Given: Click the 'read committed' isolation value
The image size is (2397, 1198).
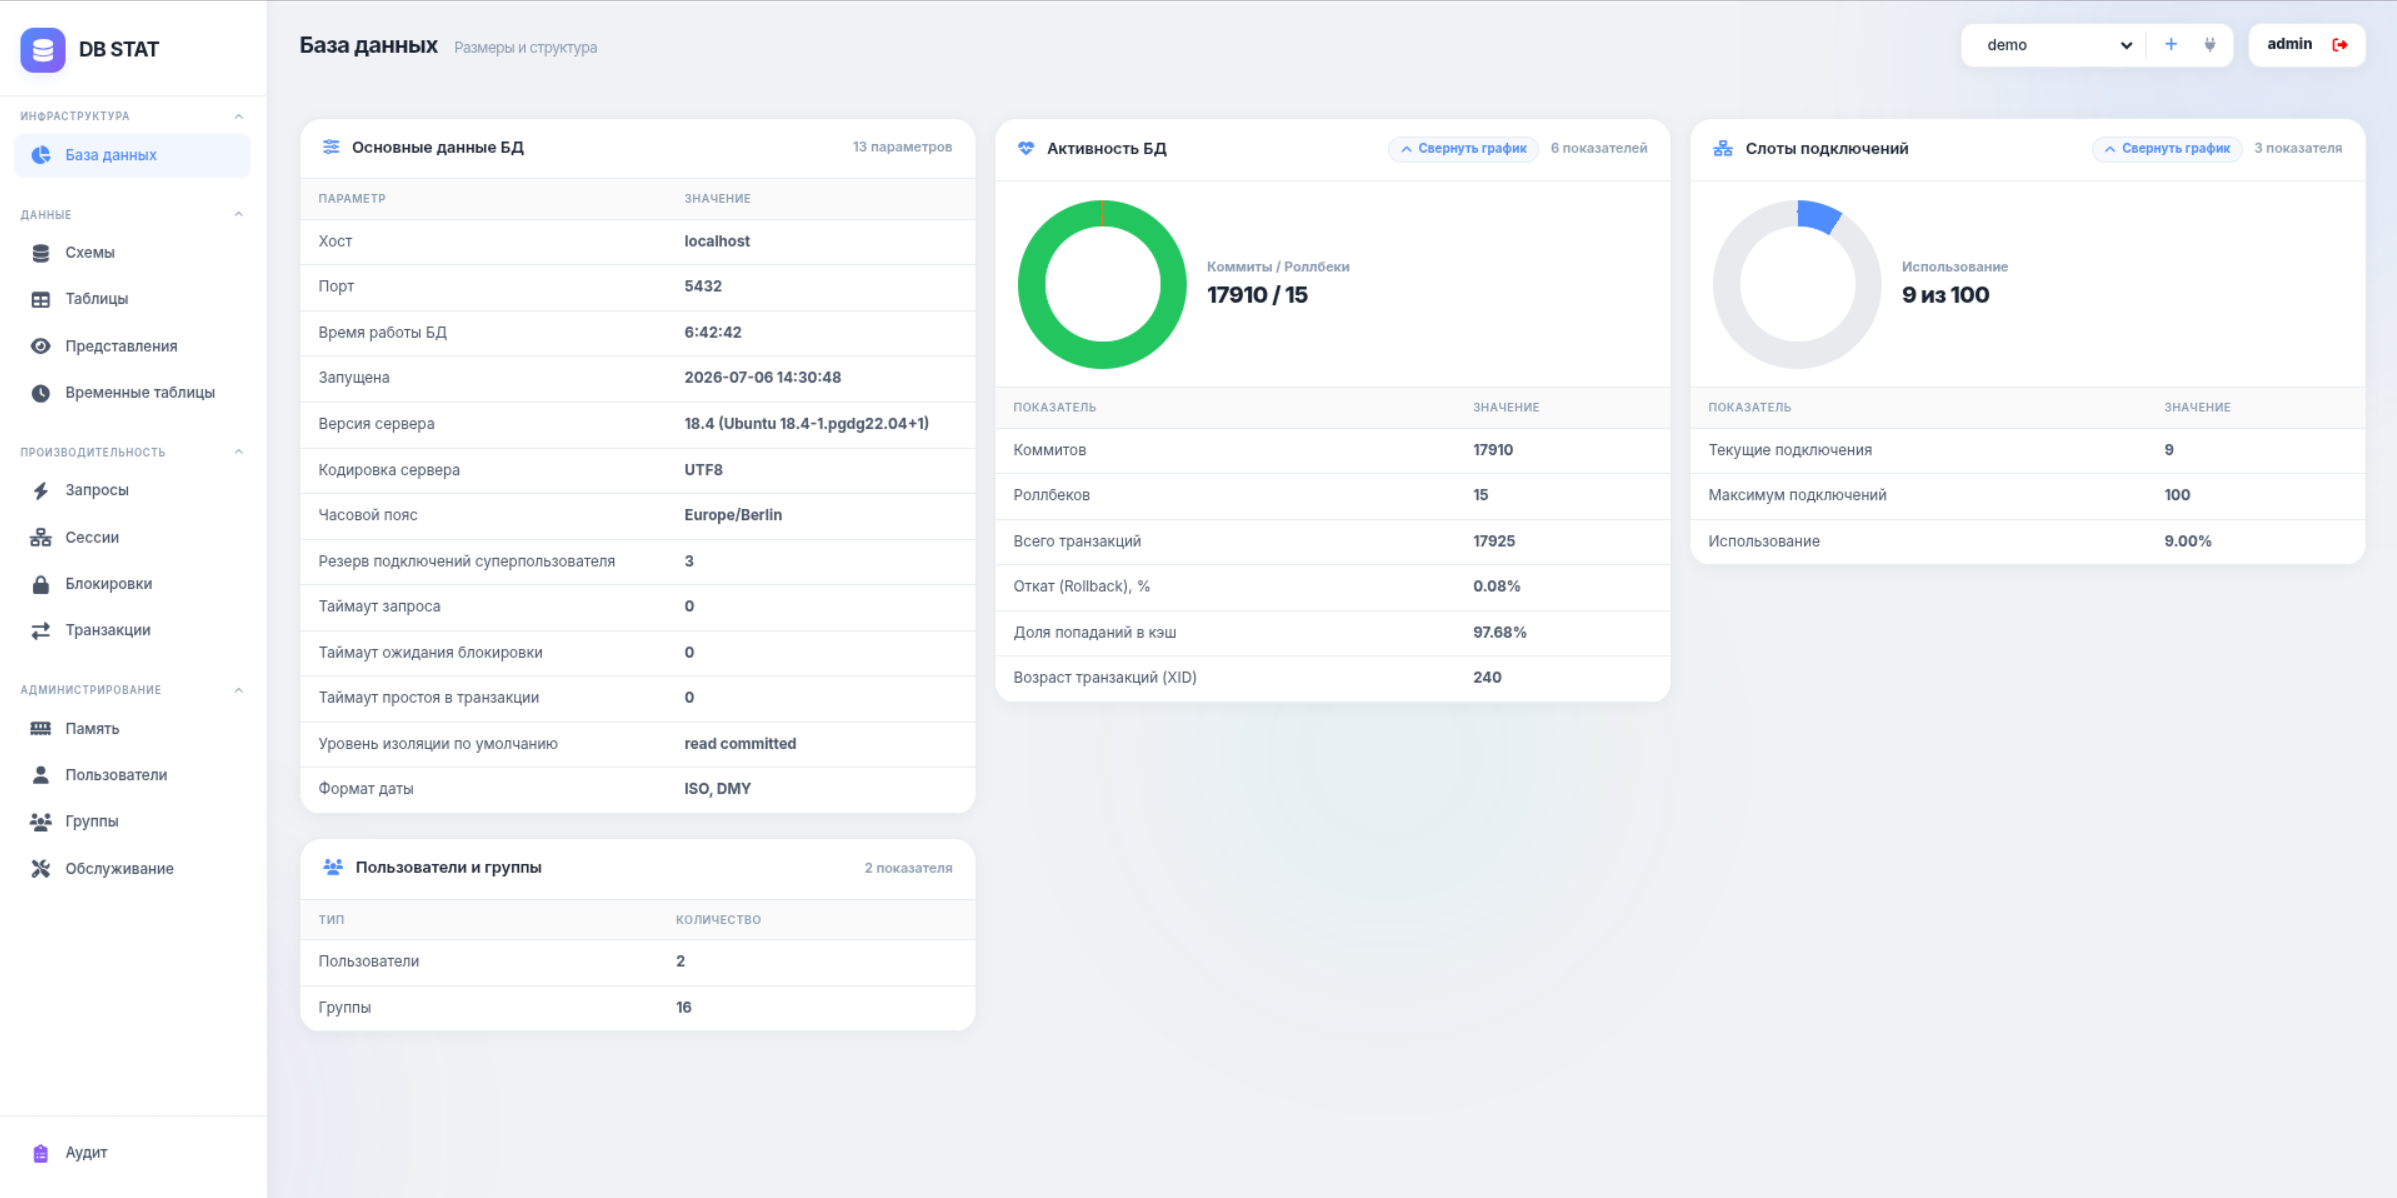Looking at the screenshot, I should tap(740, 744).
